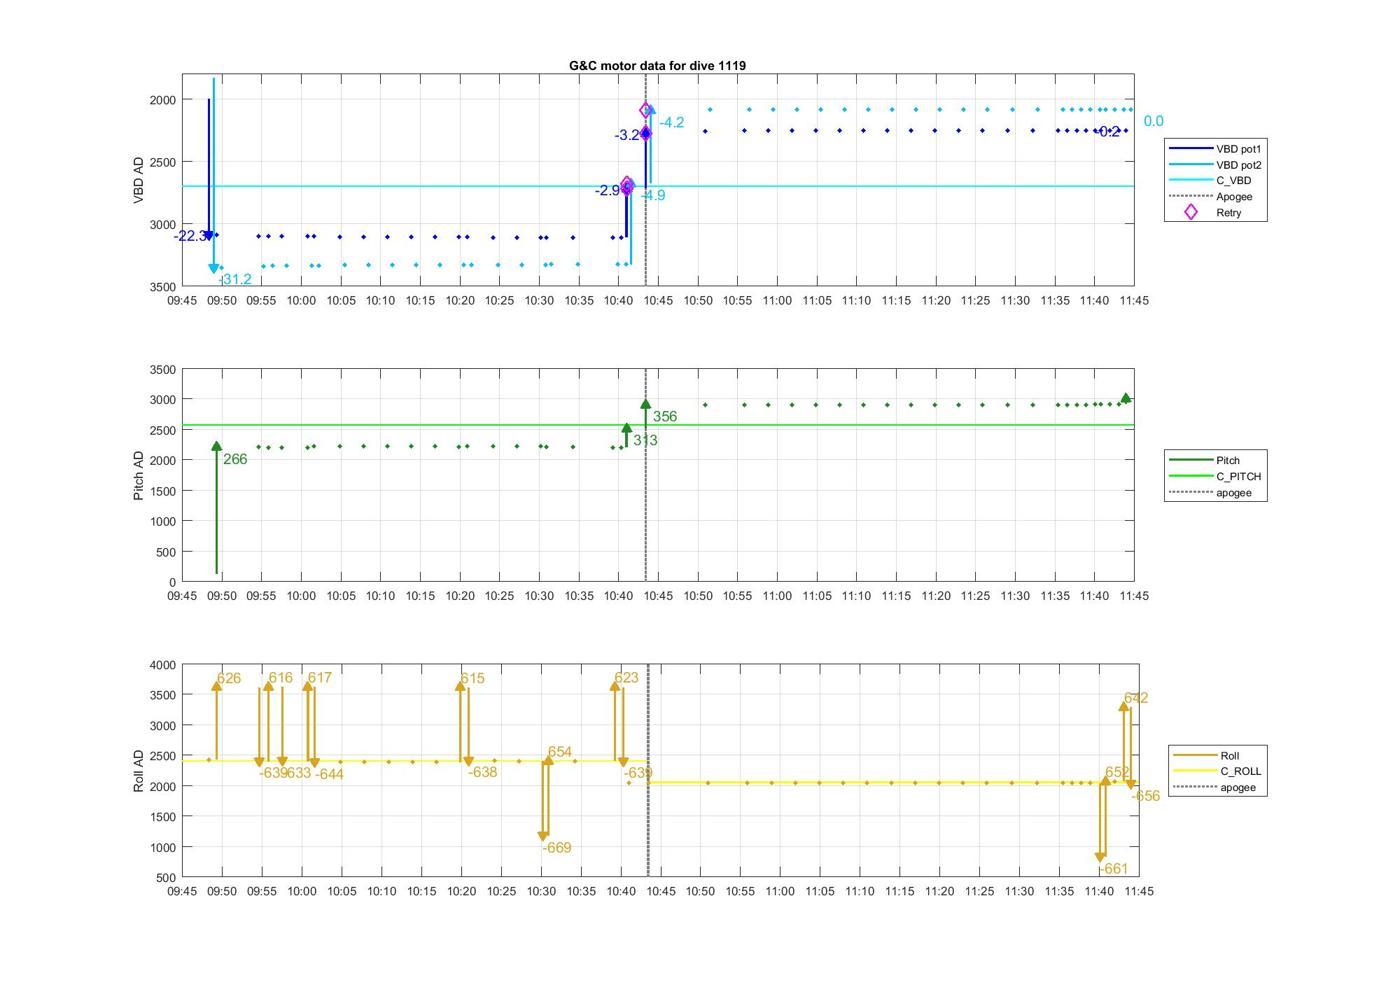Select the 'Pitch' legend entry
1400x986 pixels.
[x=1204, y=461]
